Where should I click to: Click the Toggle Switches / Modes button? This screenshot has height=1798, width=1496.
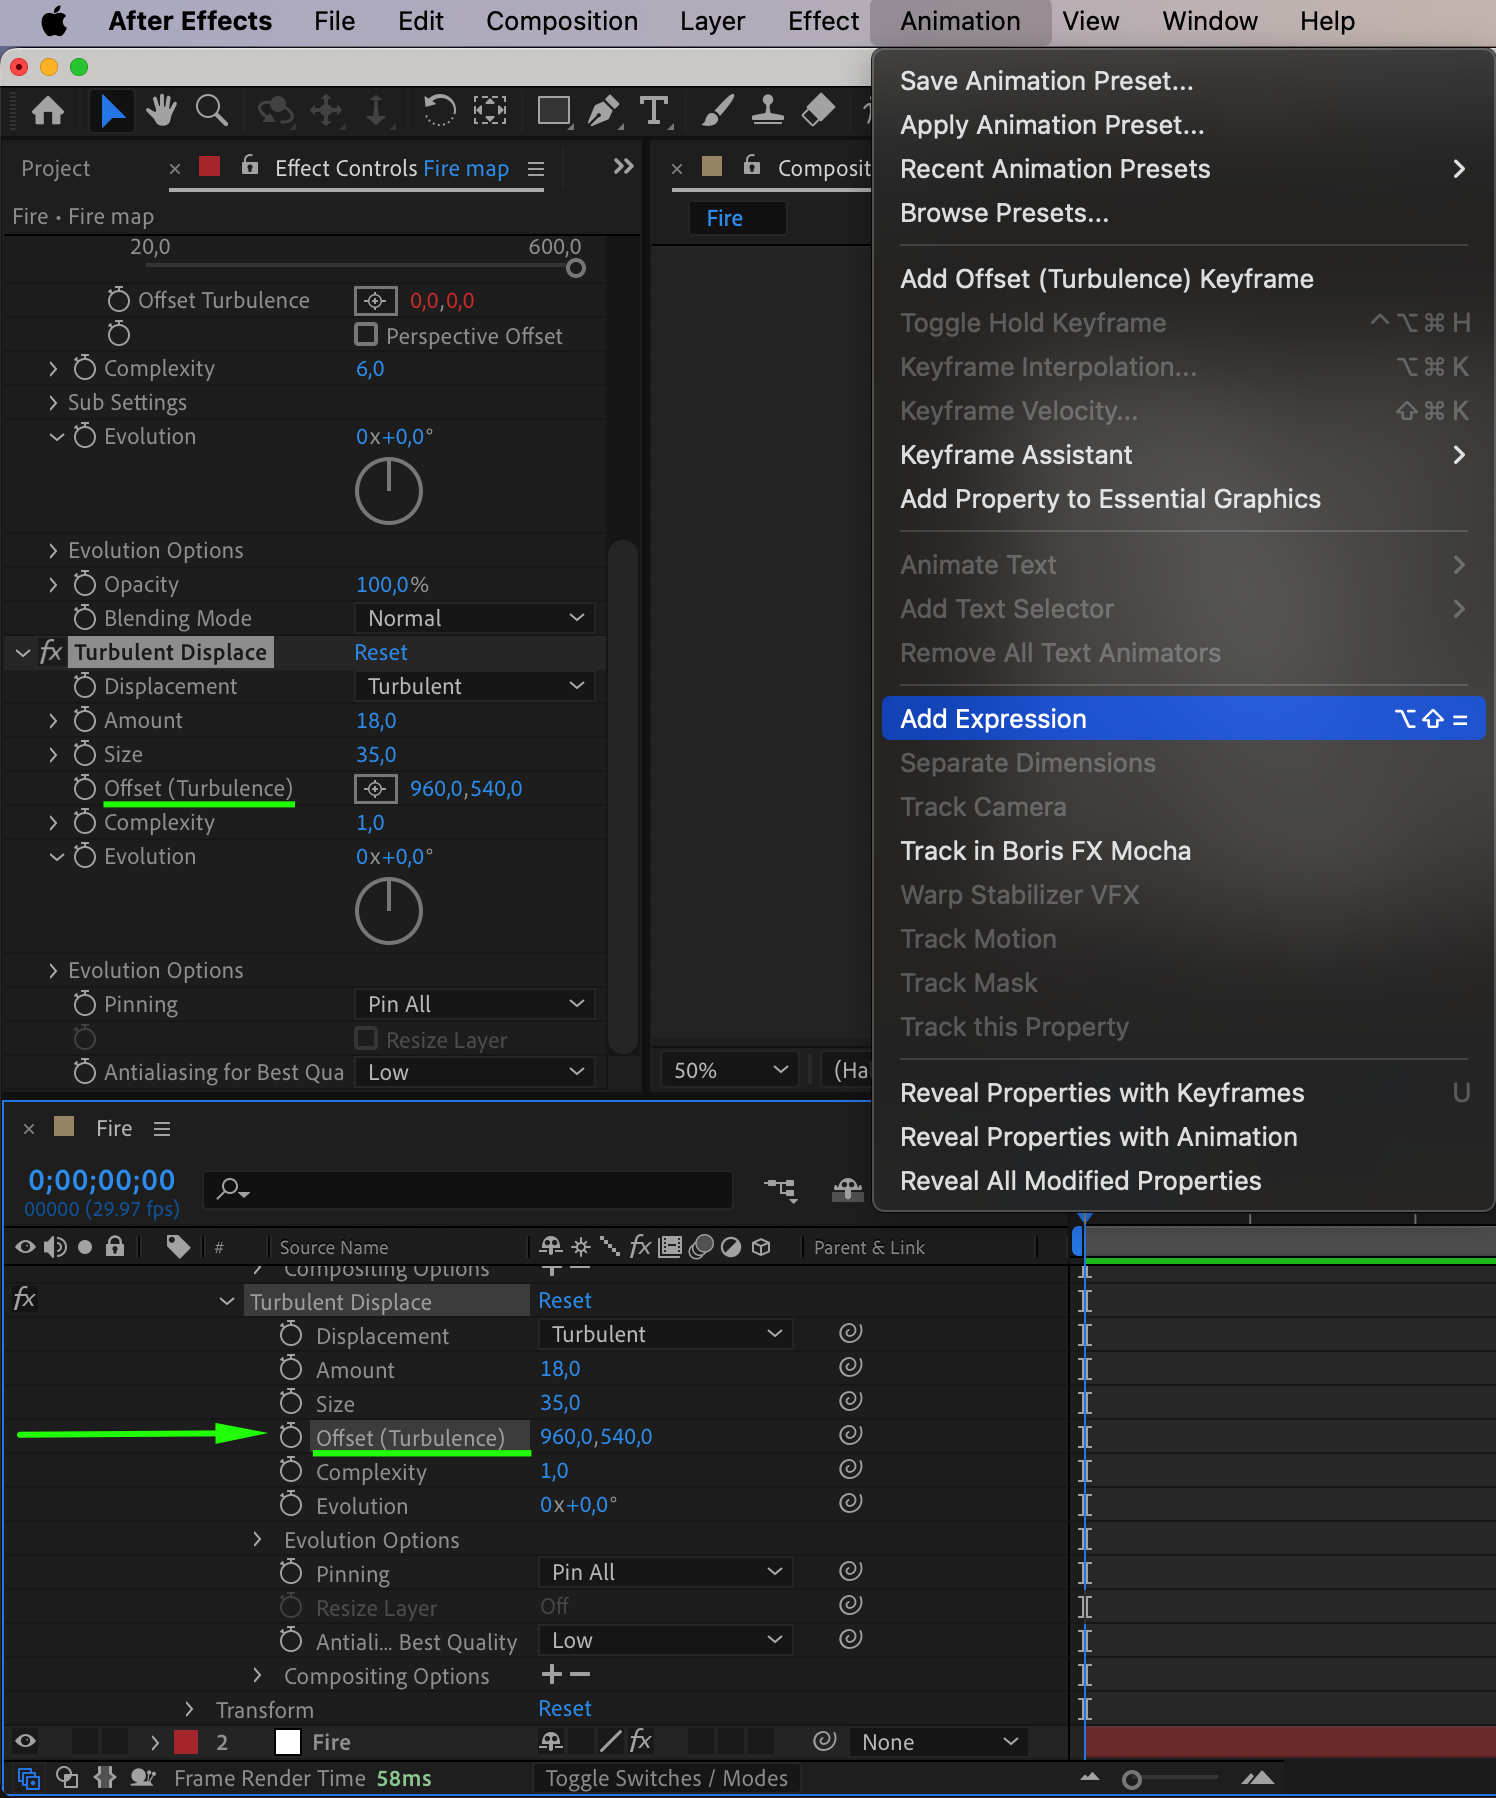pyautogui.click(x=666, y=1778)
